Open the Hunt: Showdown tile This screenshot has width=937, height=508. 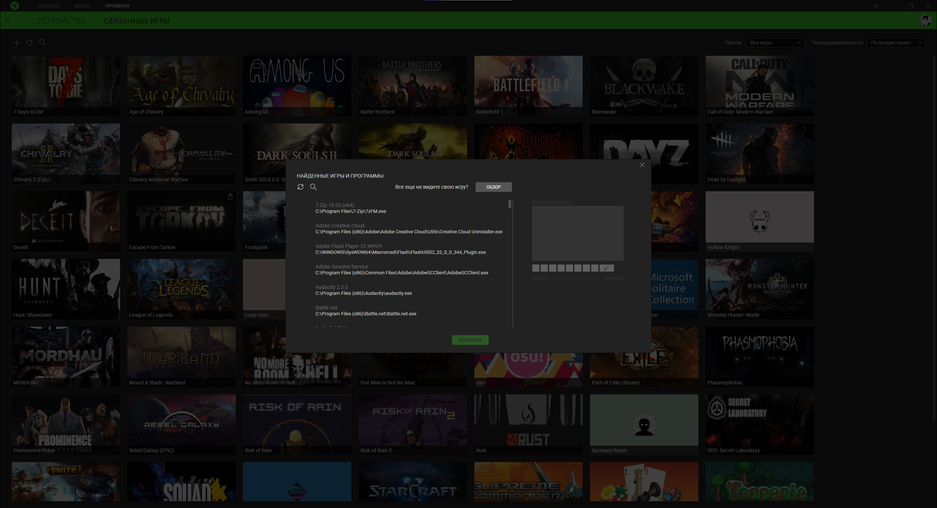tap(66, 289)
